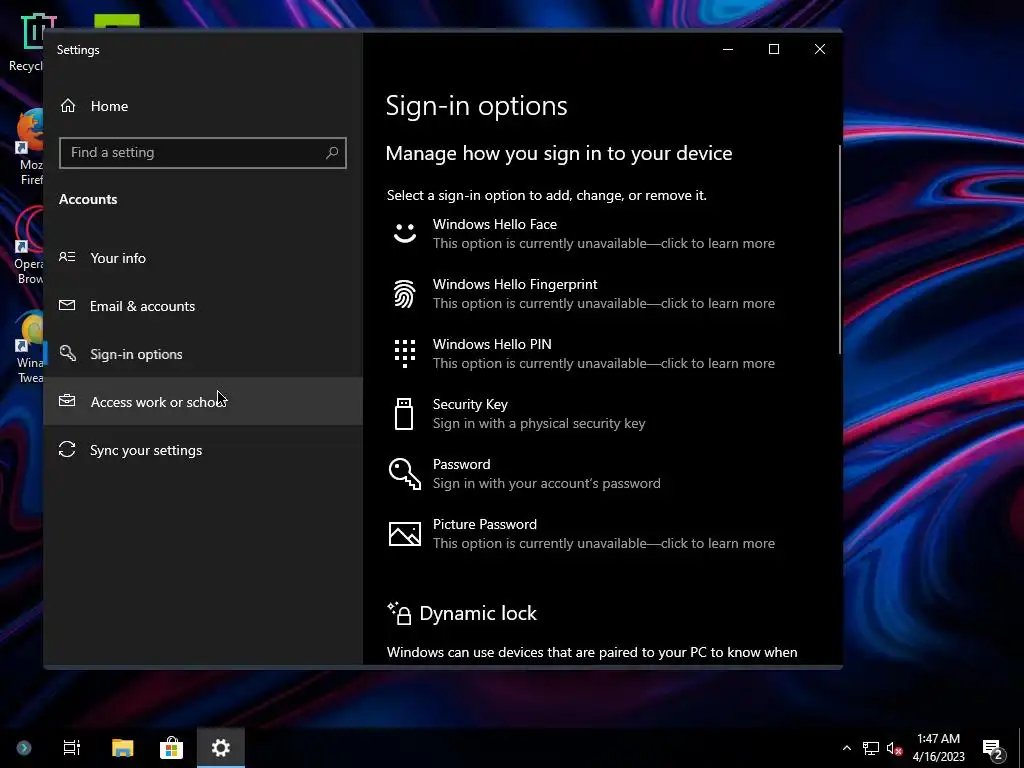Open Email & accounts page

(203, 306)
